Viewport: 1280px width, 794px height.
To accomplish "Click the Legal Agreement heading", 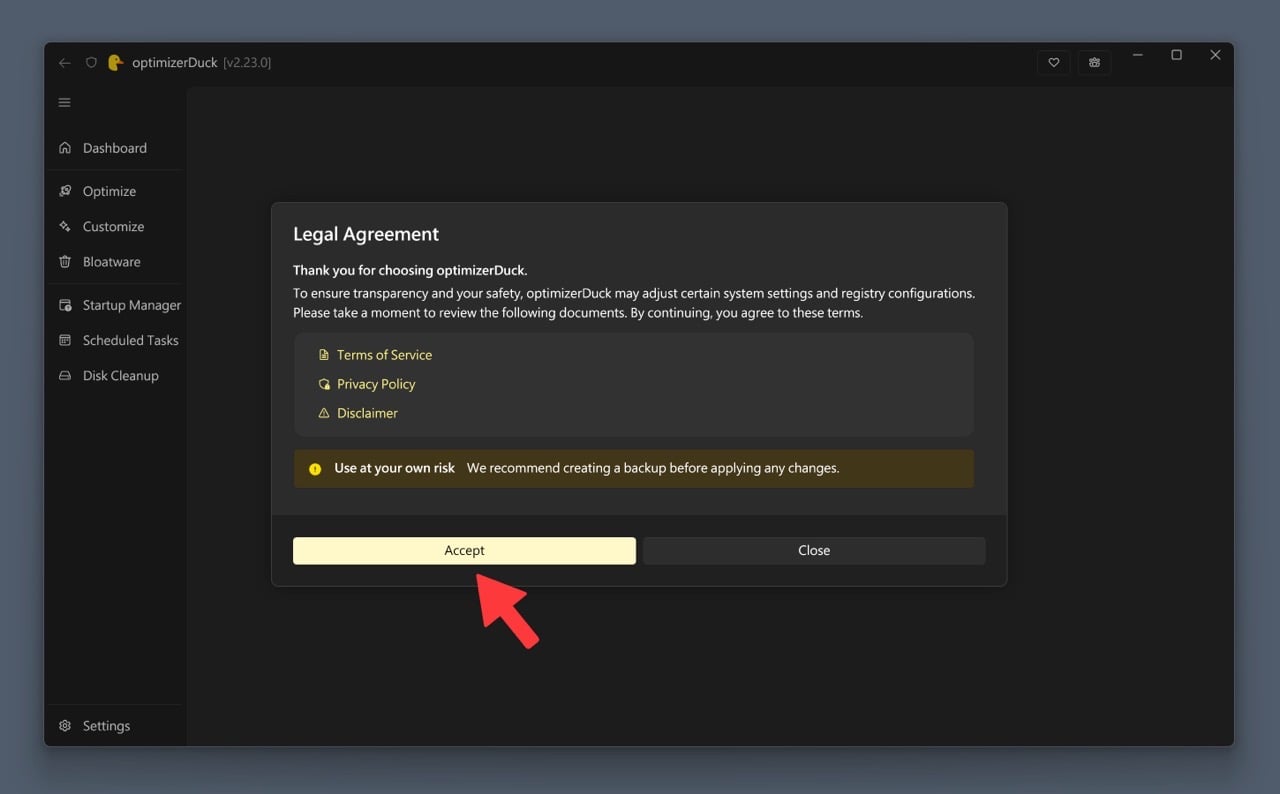I will 366,235.
